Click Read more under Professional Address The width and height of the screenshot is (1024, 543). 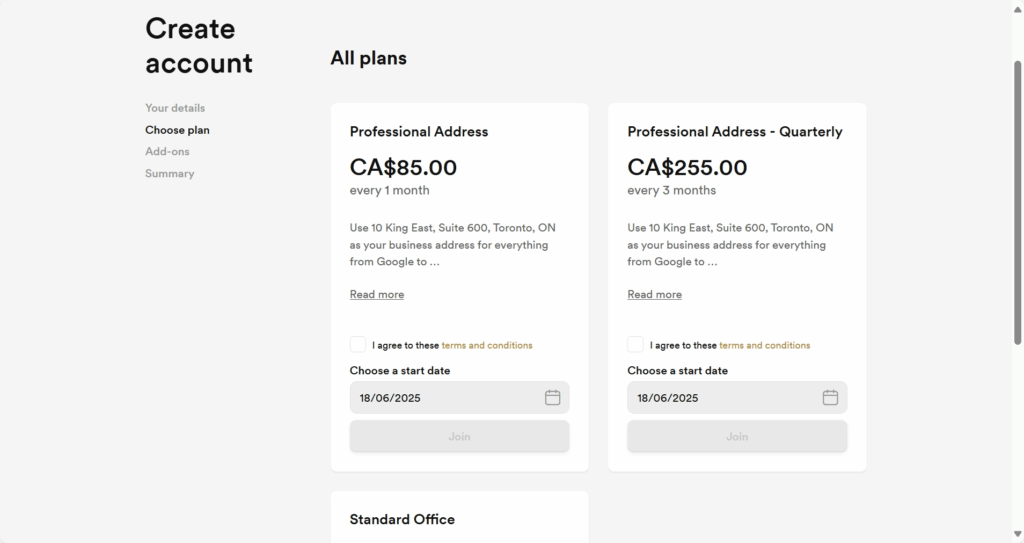coord(377,294)
